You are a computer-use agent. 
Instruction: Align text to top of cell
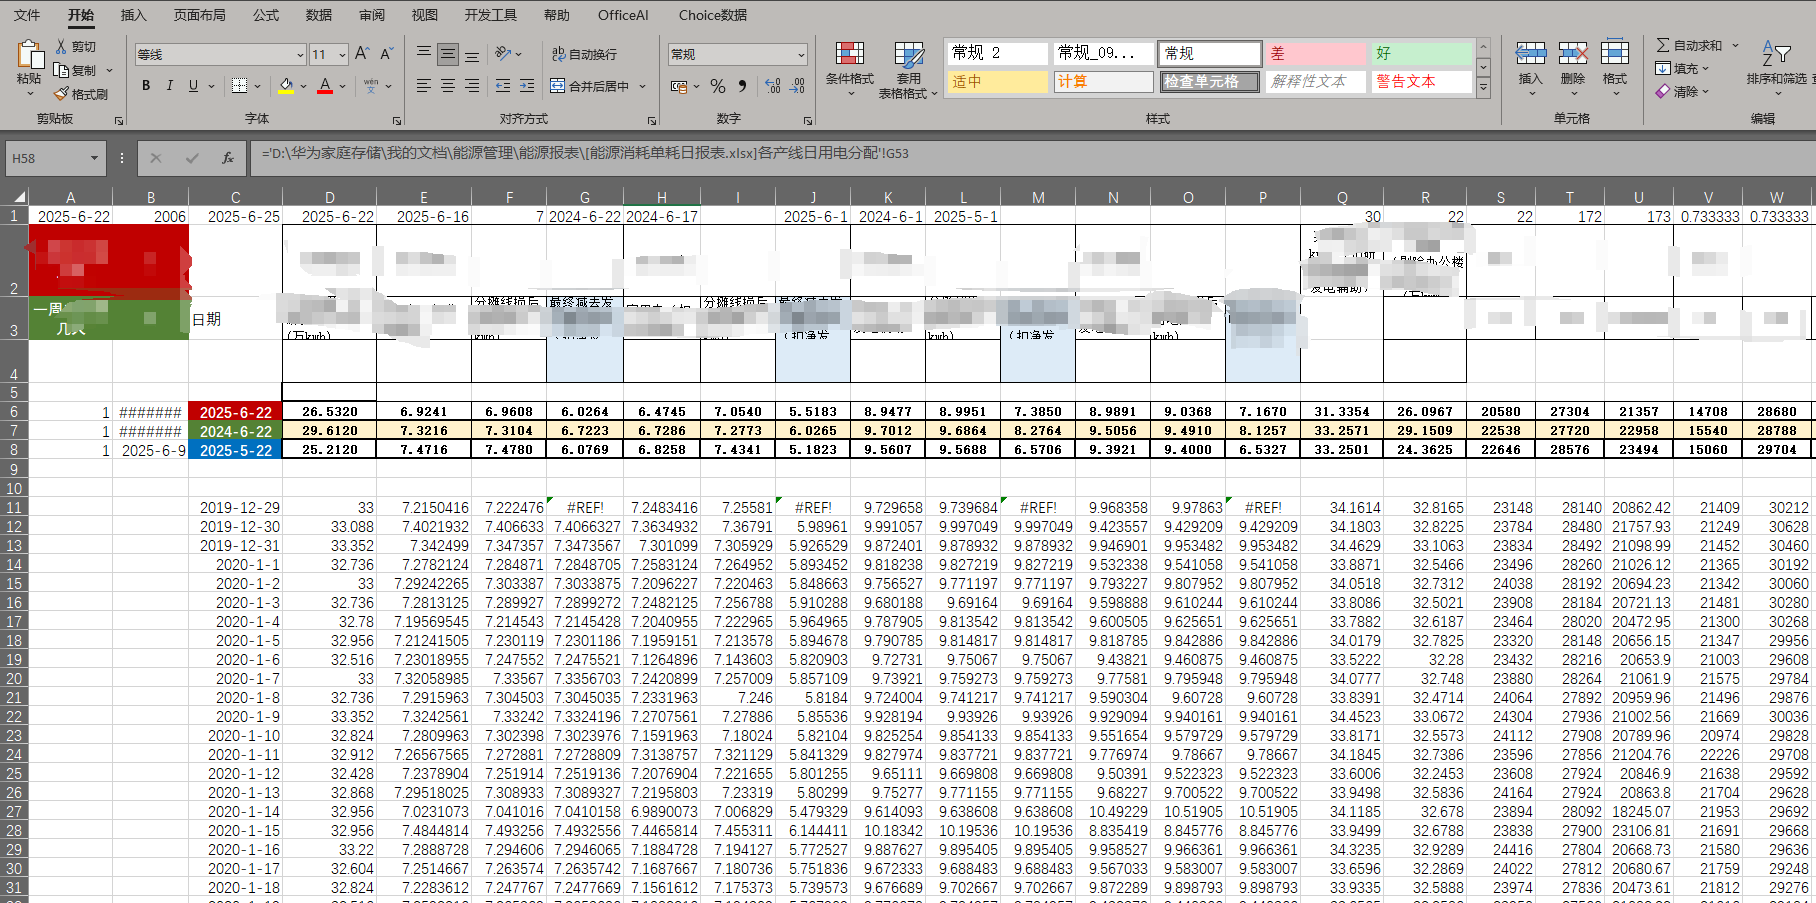pos(424,54)
